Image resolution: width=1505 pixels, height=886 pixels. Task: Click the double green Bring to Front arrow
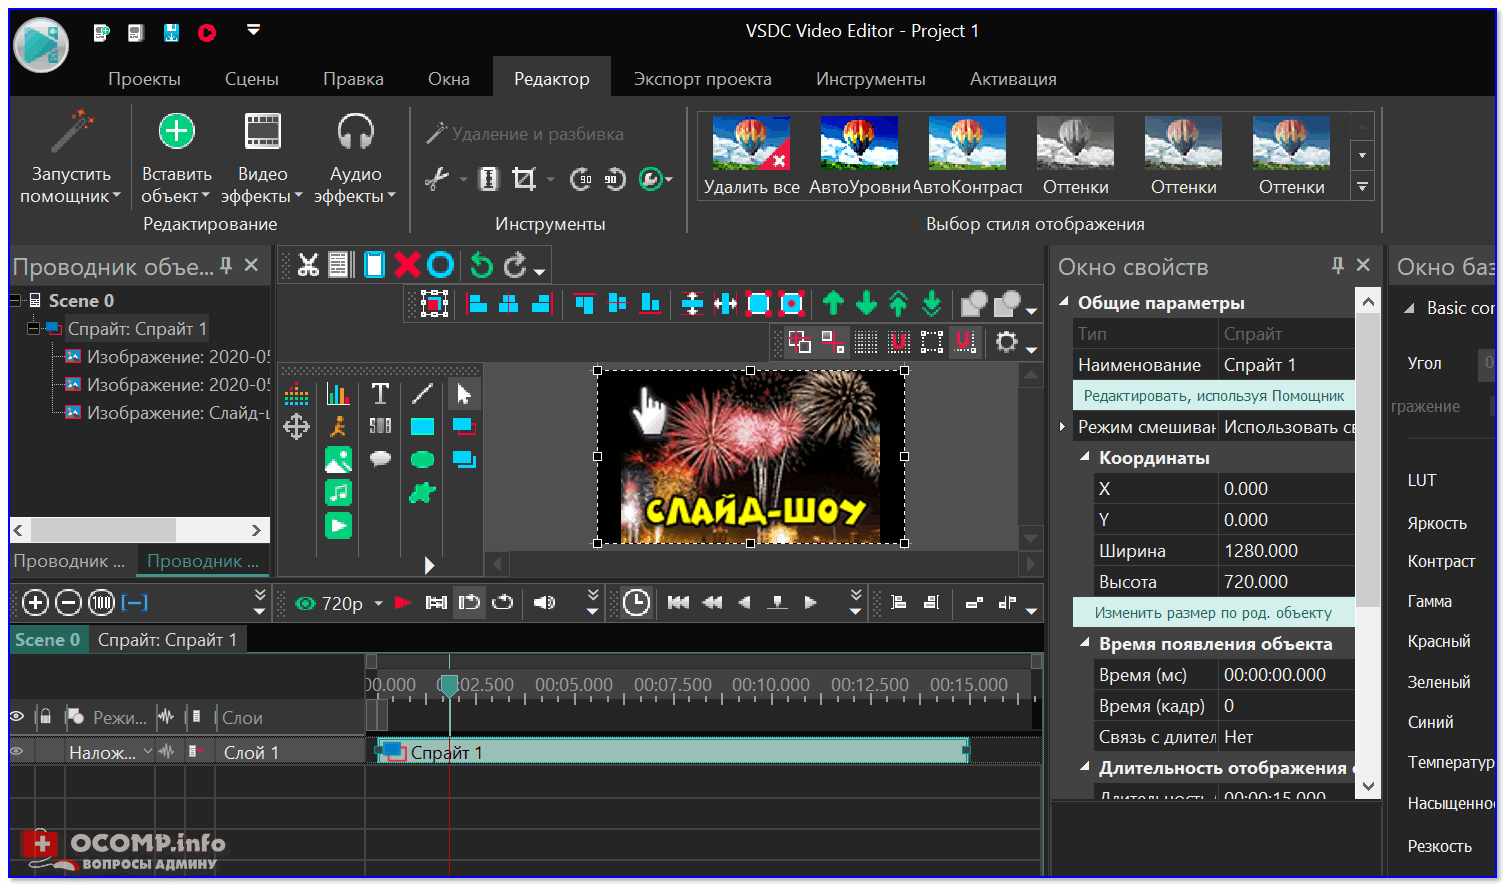[x=899, y=303]
